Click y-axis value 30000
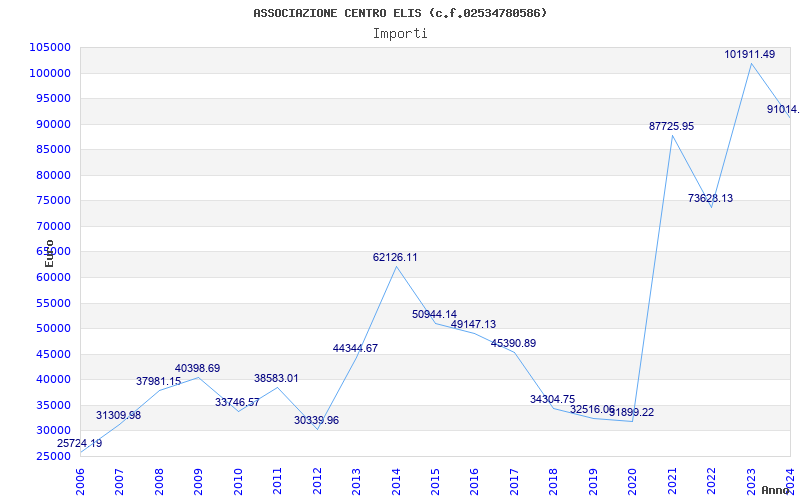 click(x=53, y=431)
